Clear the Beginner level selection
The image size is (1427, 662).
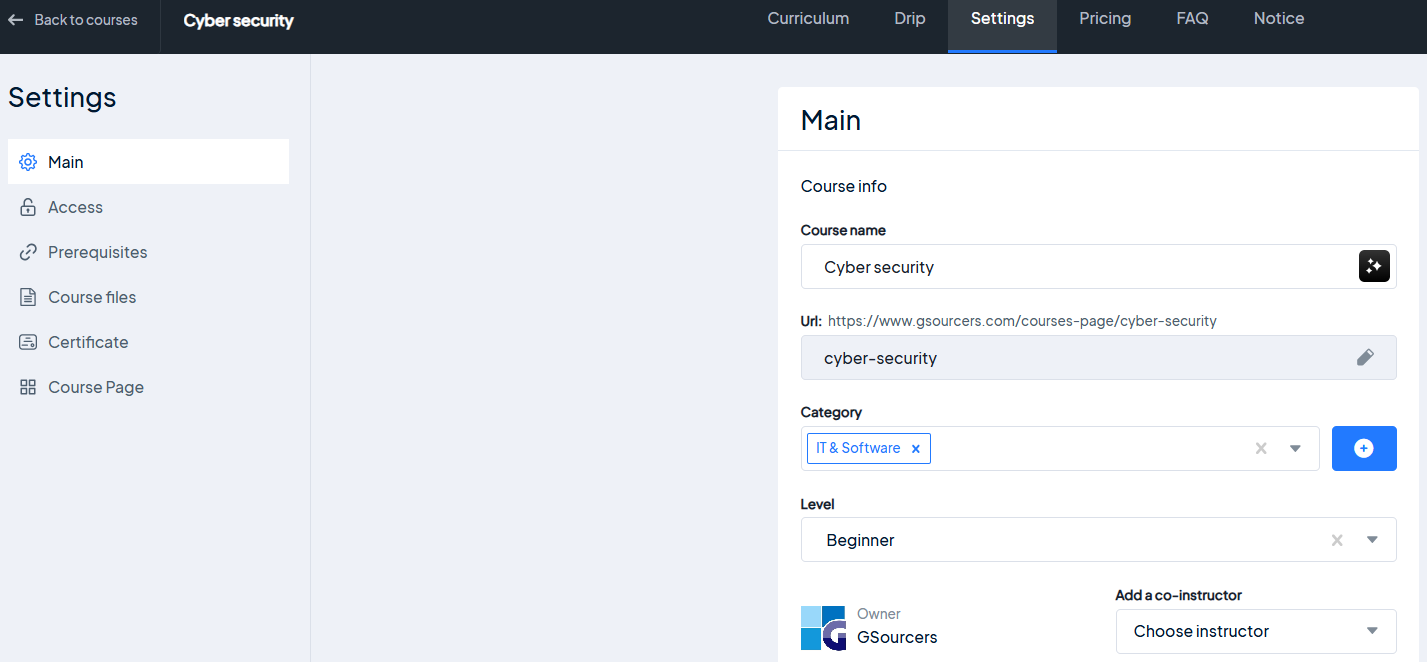click(1337, 540)
